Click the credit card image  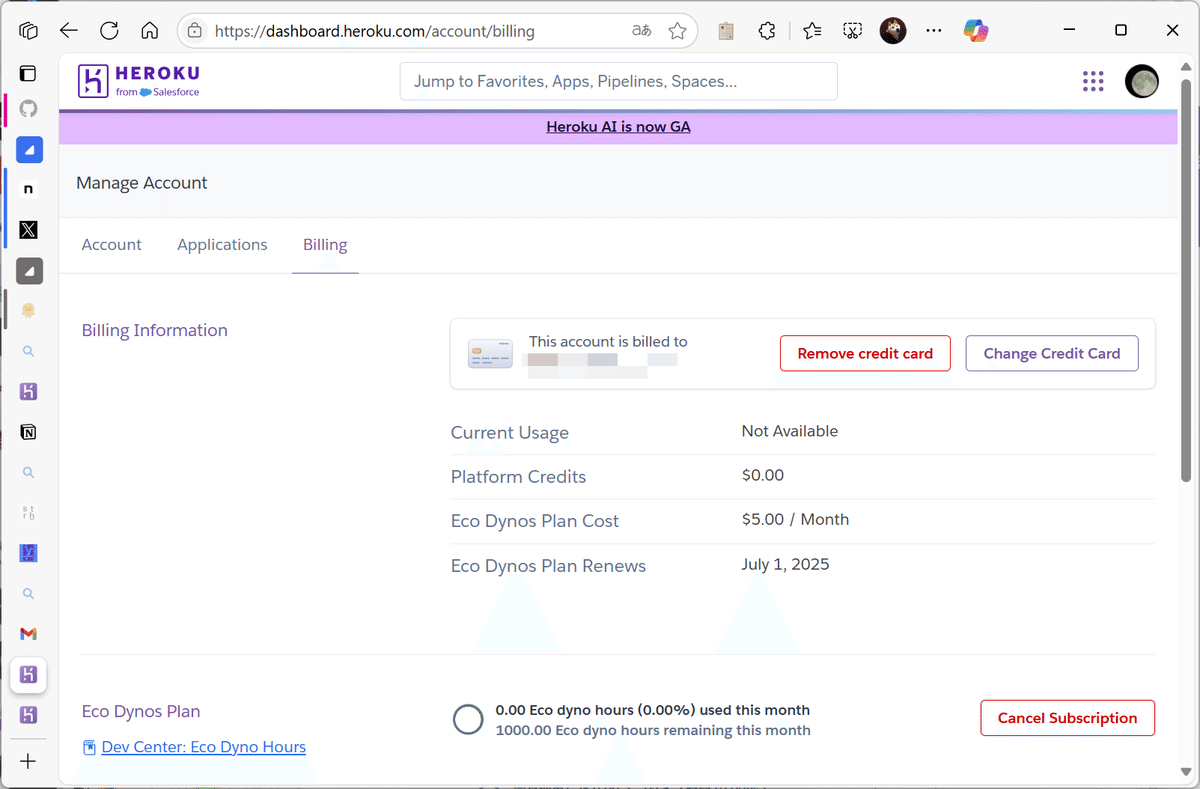(x=490, y=354)
